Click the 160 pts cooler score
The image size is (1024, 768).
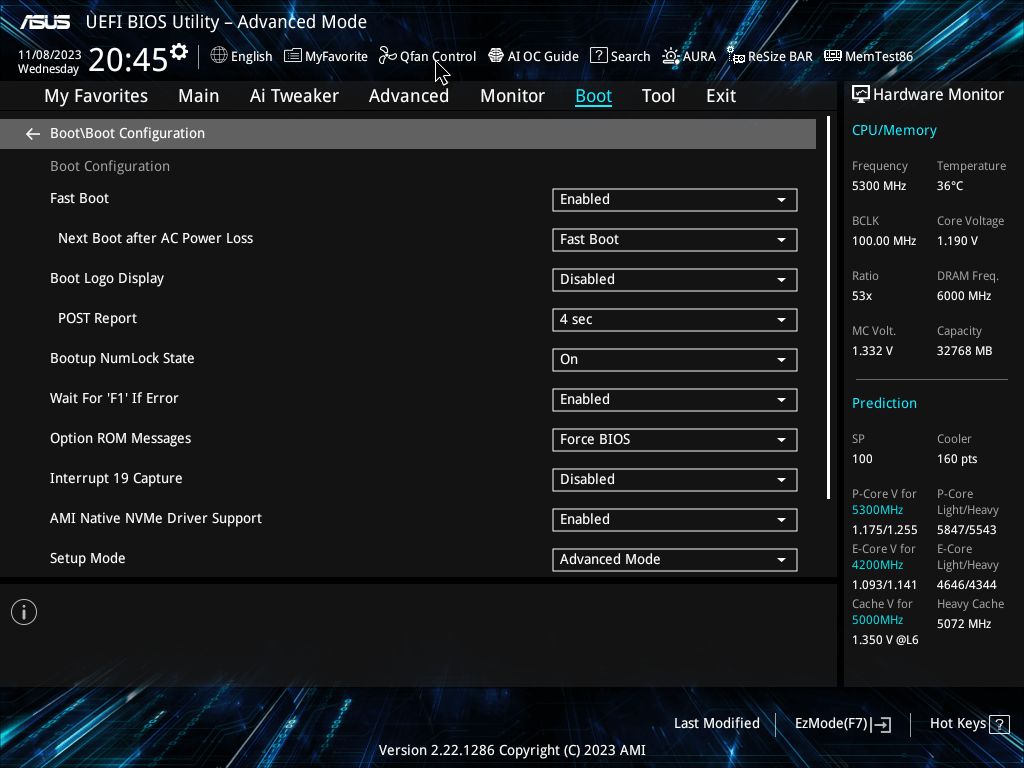click(957, 459)
